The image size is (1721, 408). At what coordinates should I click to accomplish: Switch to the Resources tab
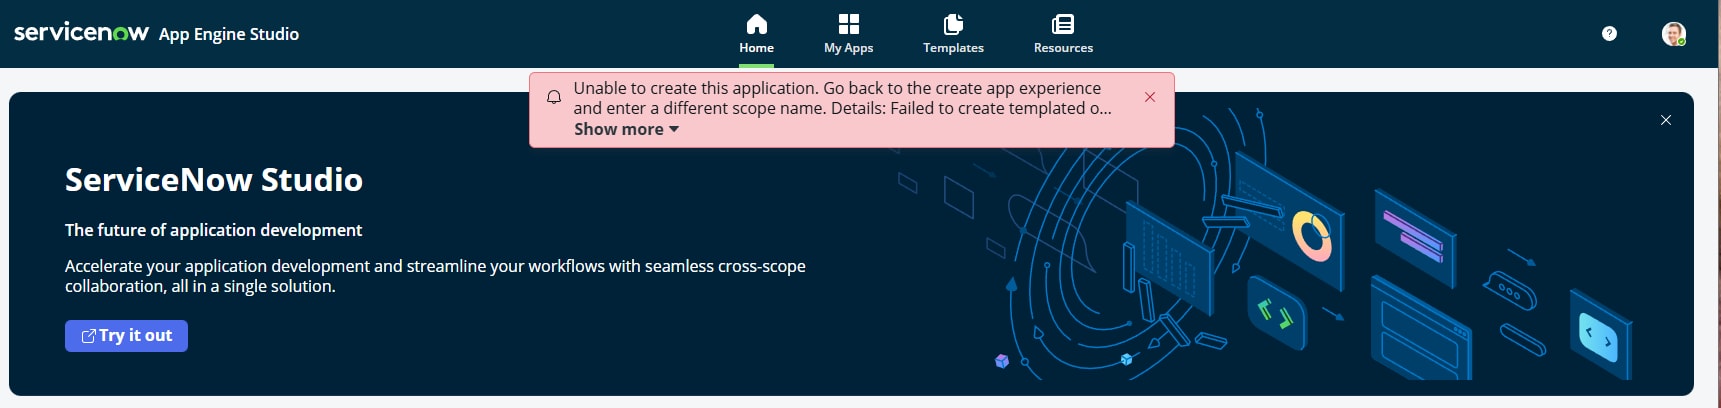(x=1063, y=34)
